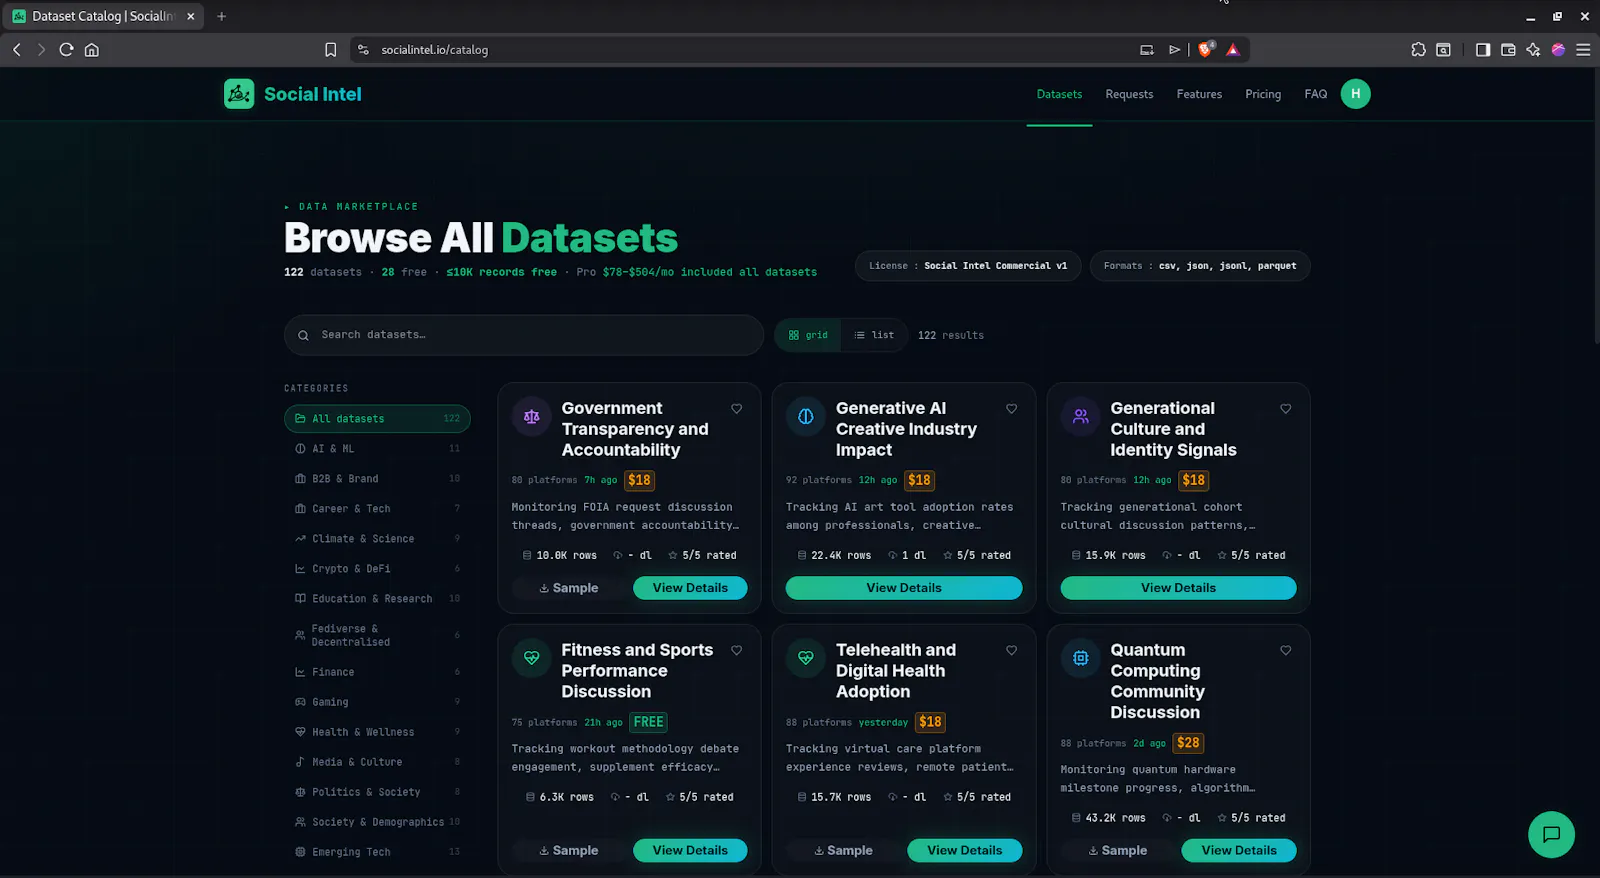The height and width of the screenshot is (878, 1600).
Task: Click the Social Intel Commercial v1 license pill
Action: tap(968, 266)
